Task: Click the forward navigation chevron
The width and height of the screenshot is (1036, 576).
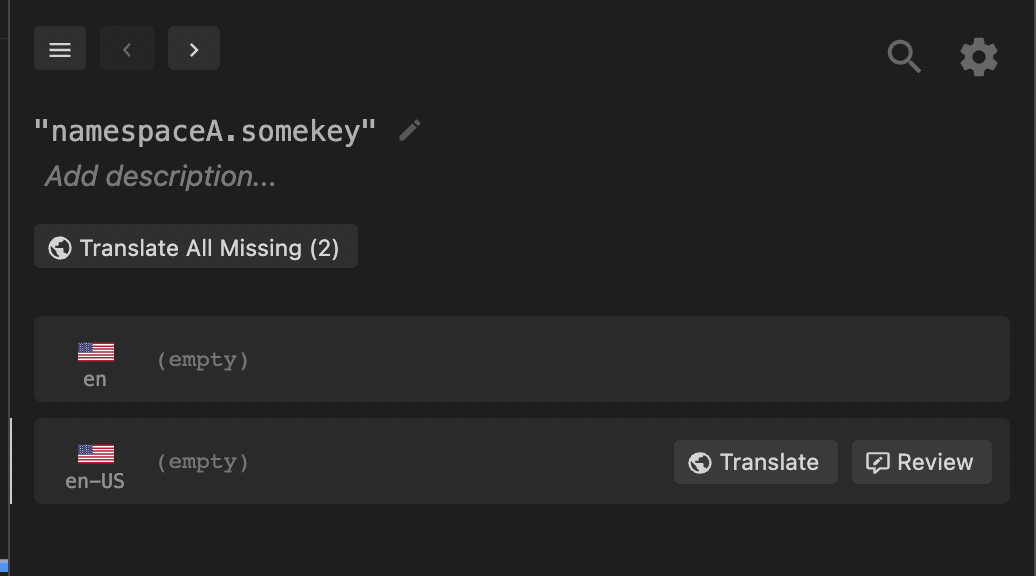Action: click(x=193, y=48)
